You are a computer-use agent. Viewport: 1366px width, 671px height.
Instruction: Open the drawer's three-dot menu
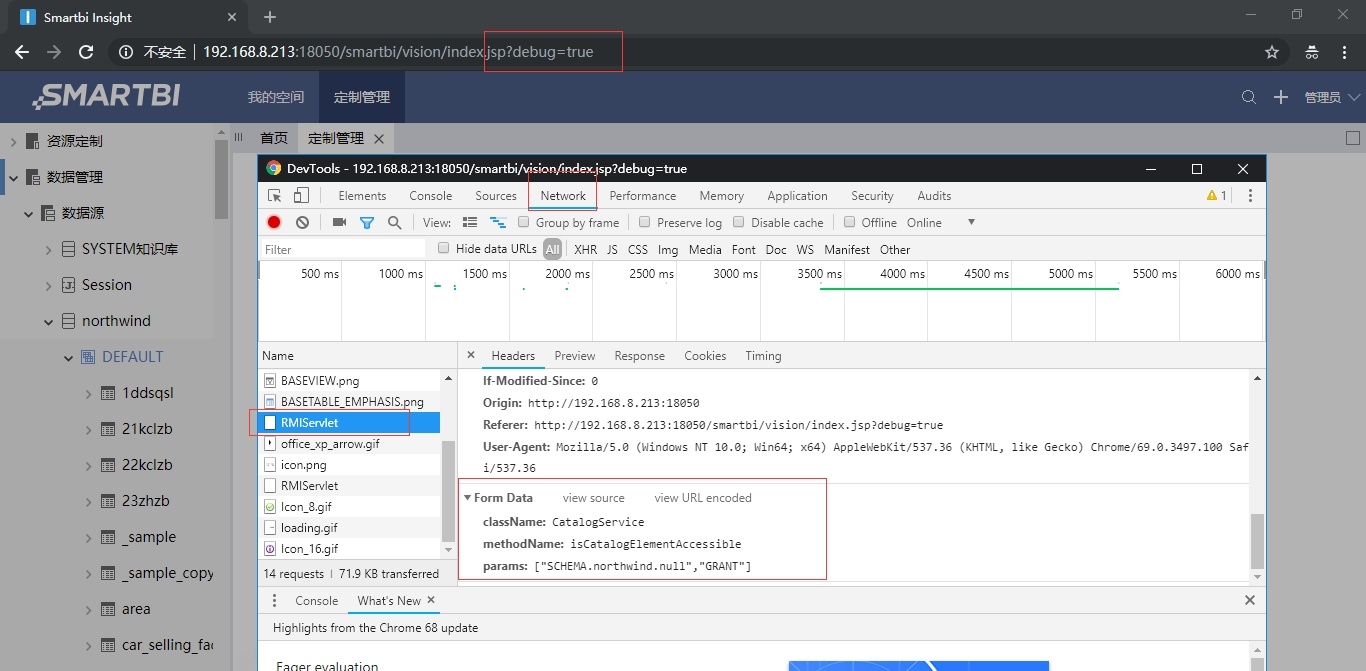tap(276, 601)
